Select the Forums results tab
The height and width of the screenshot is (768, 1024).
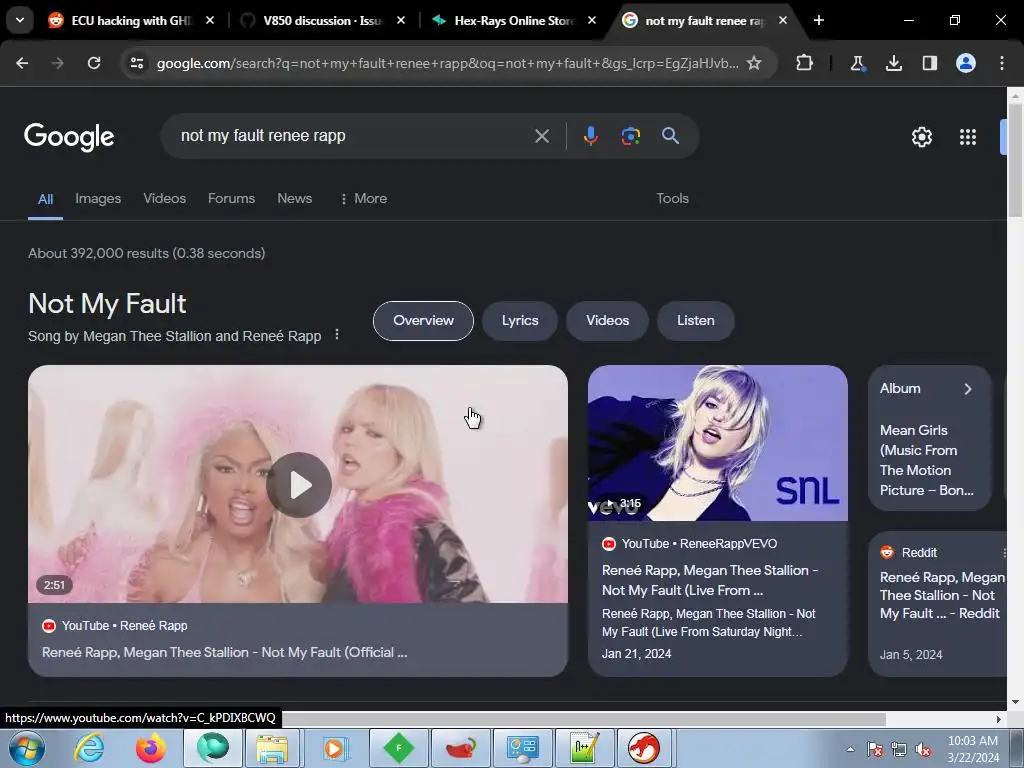pyautogui.click(x=231, y=198)
